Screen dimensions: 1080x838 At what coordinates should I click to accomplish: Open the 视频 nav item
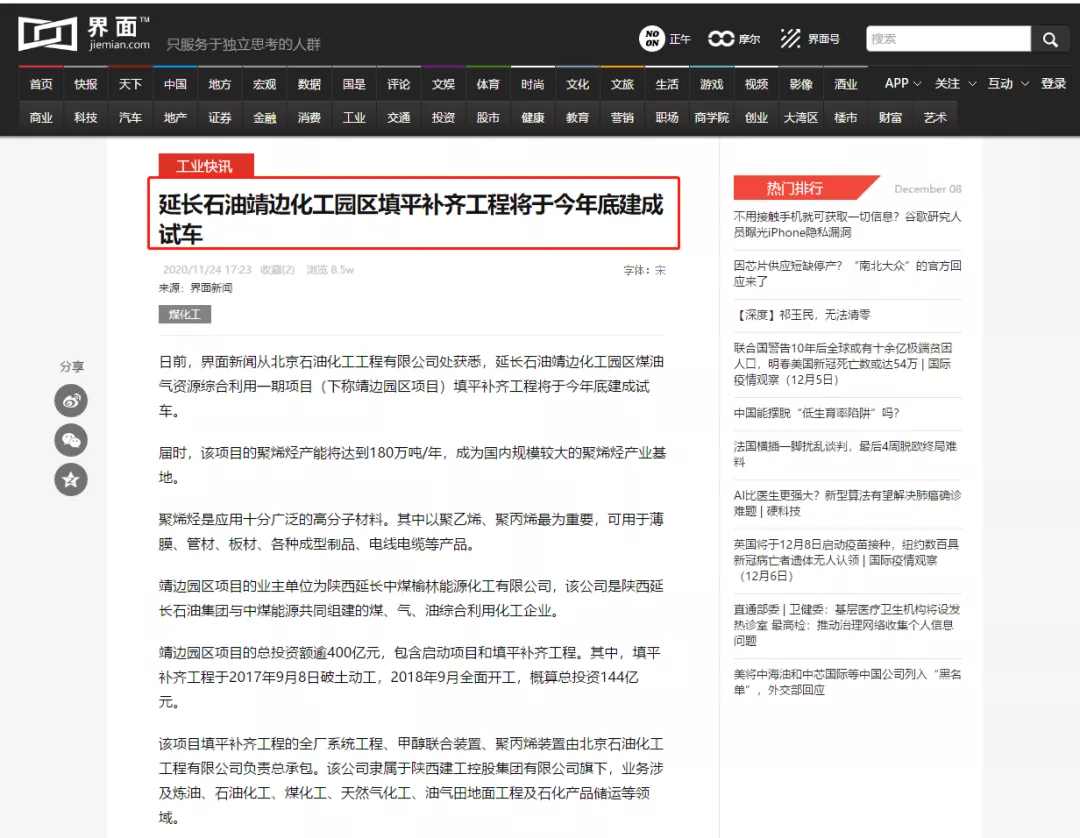pyautogui.click(x=756, y=84)
